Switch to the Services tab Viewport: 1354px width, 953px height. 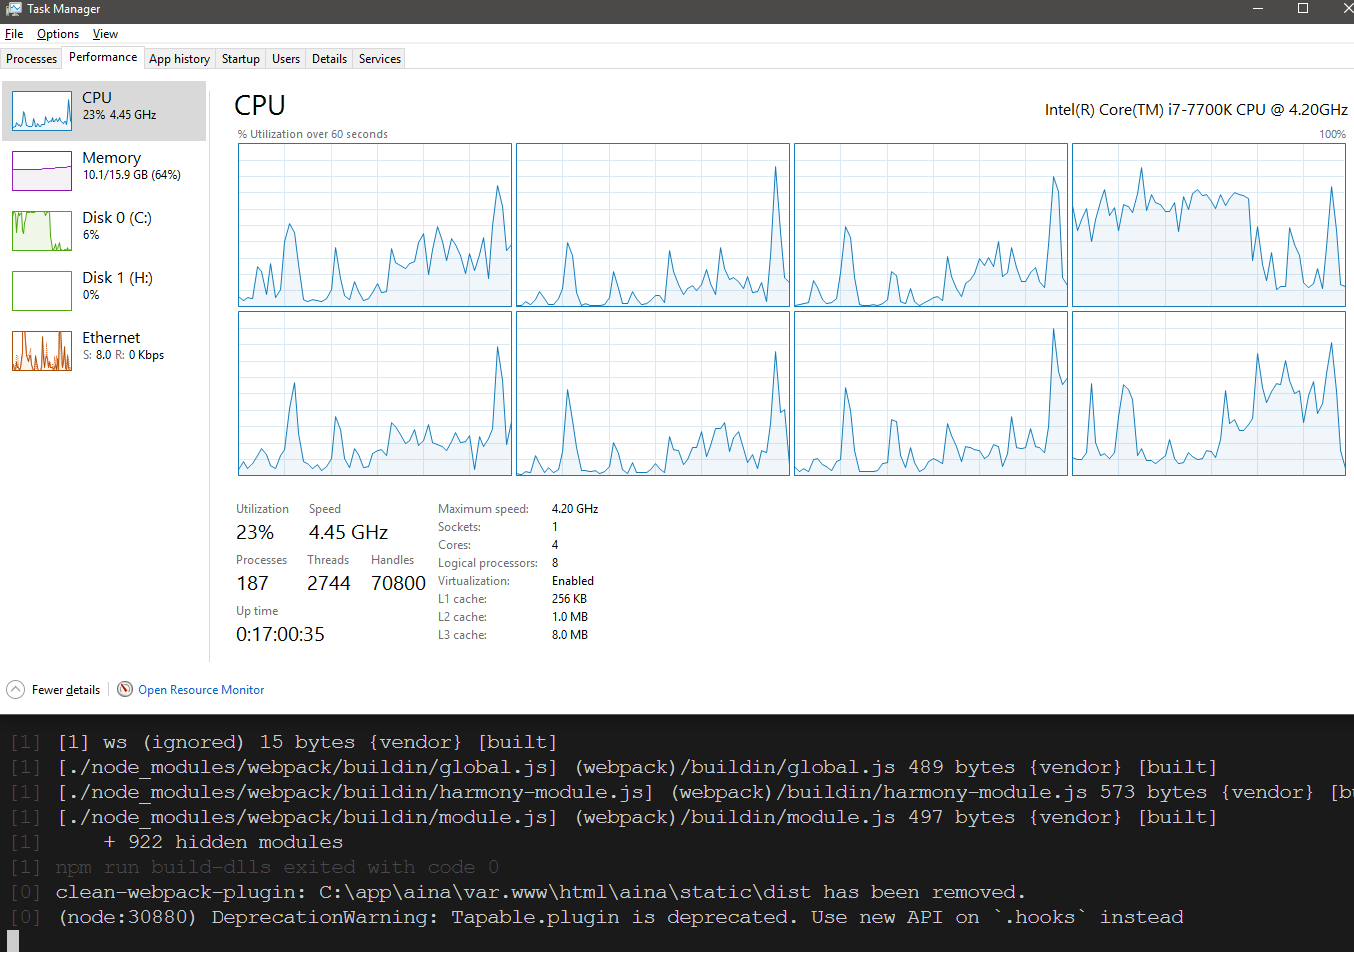380,59
